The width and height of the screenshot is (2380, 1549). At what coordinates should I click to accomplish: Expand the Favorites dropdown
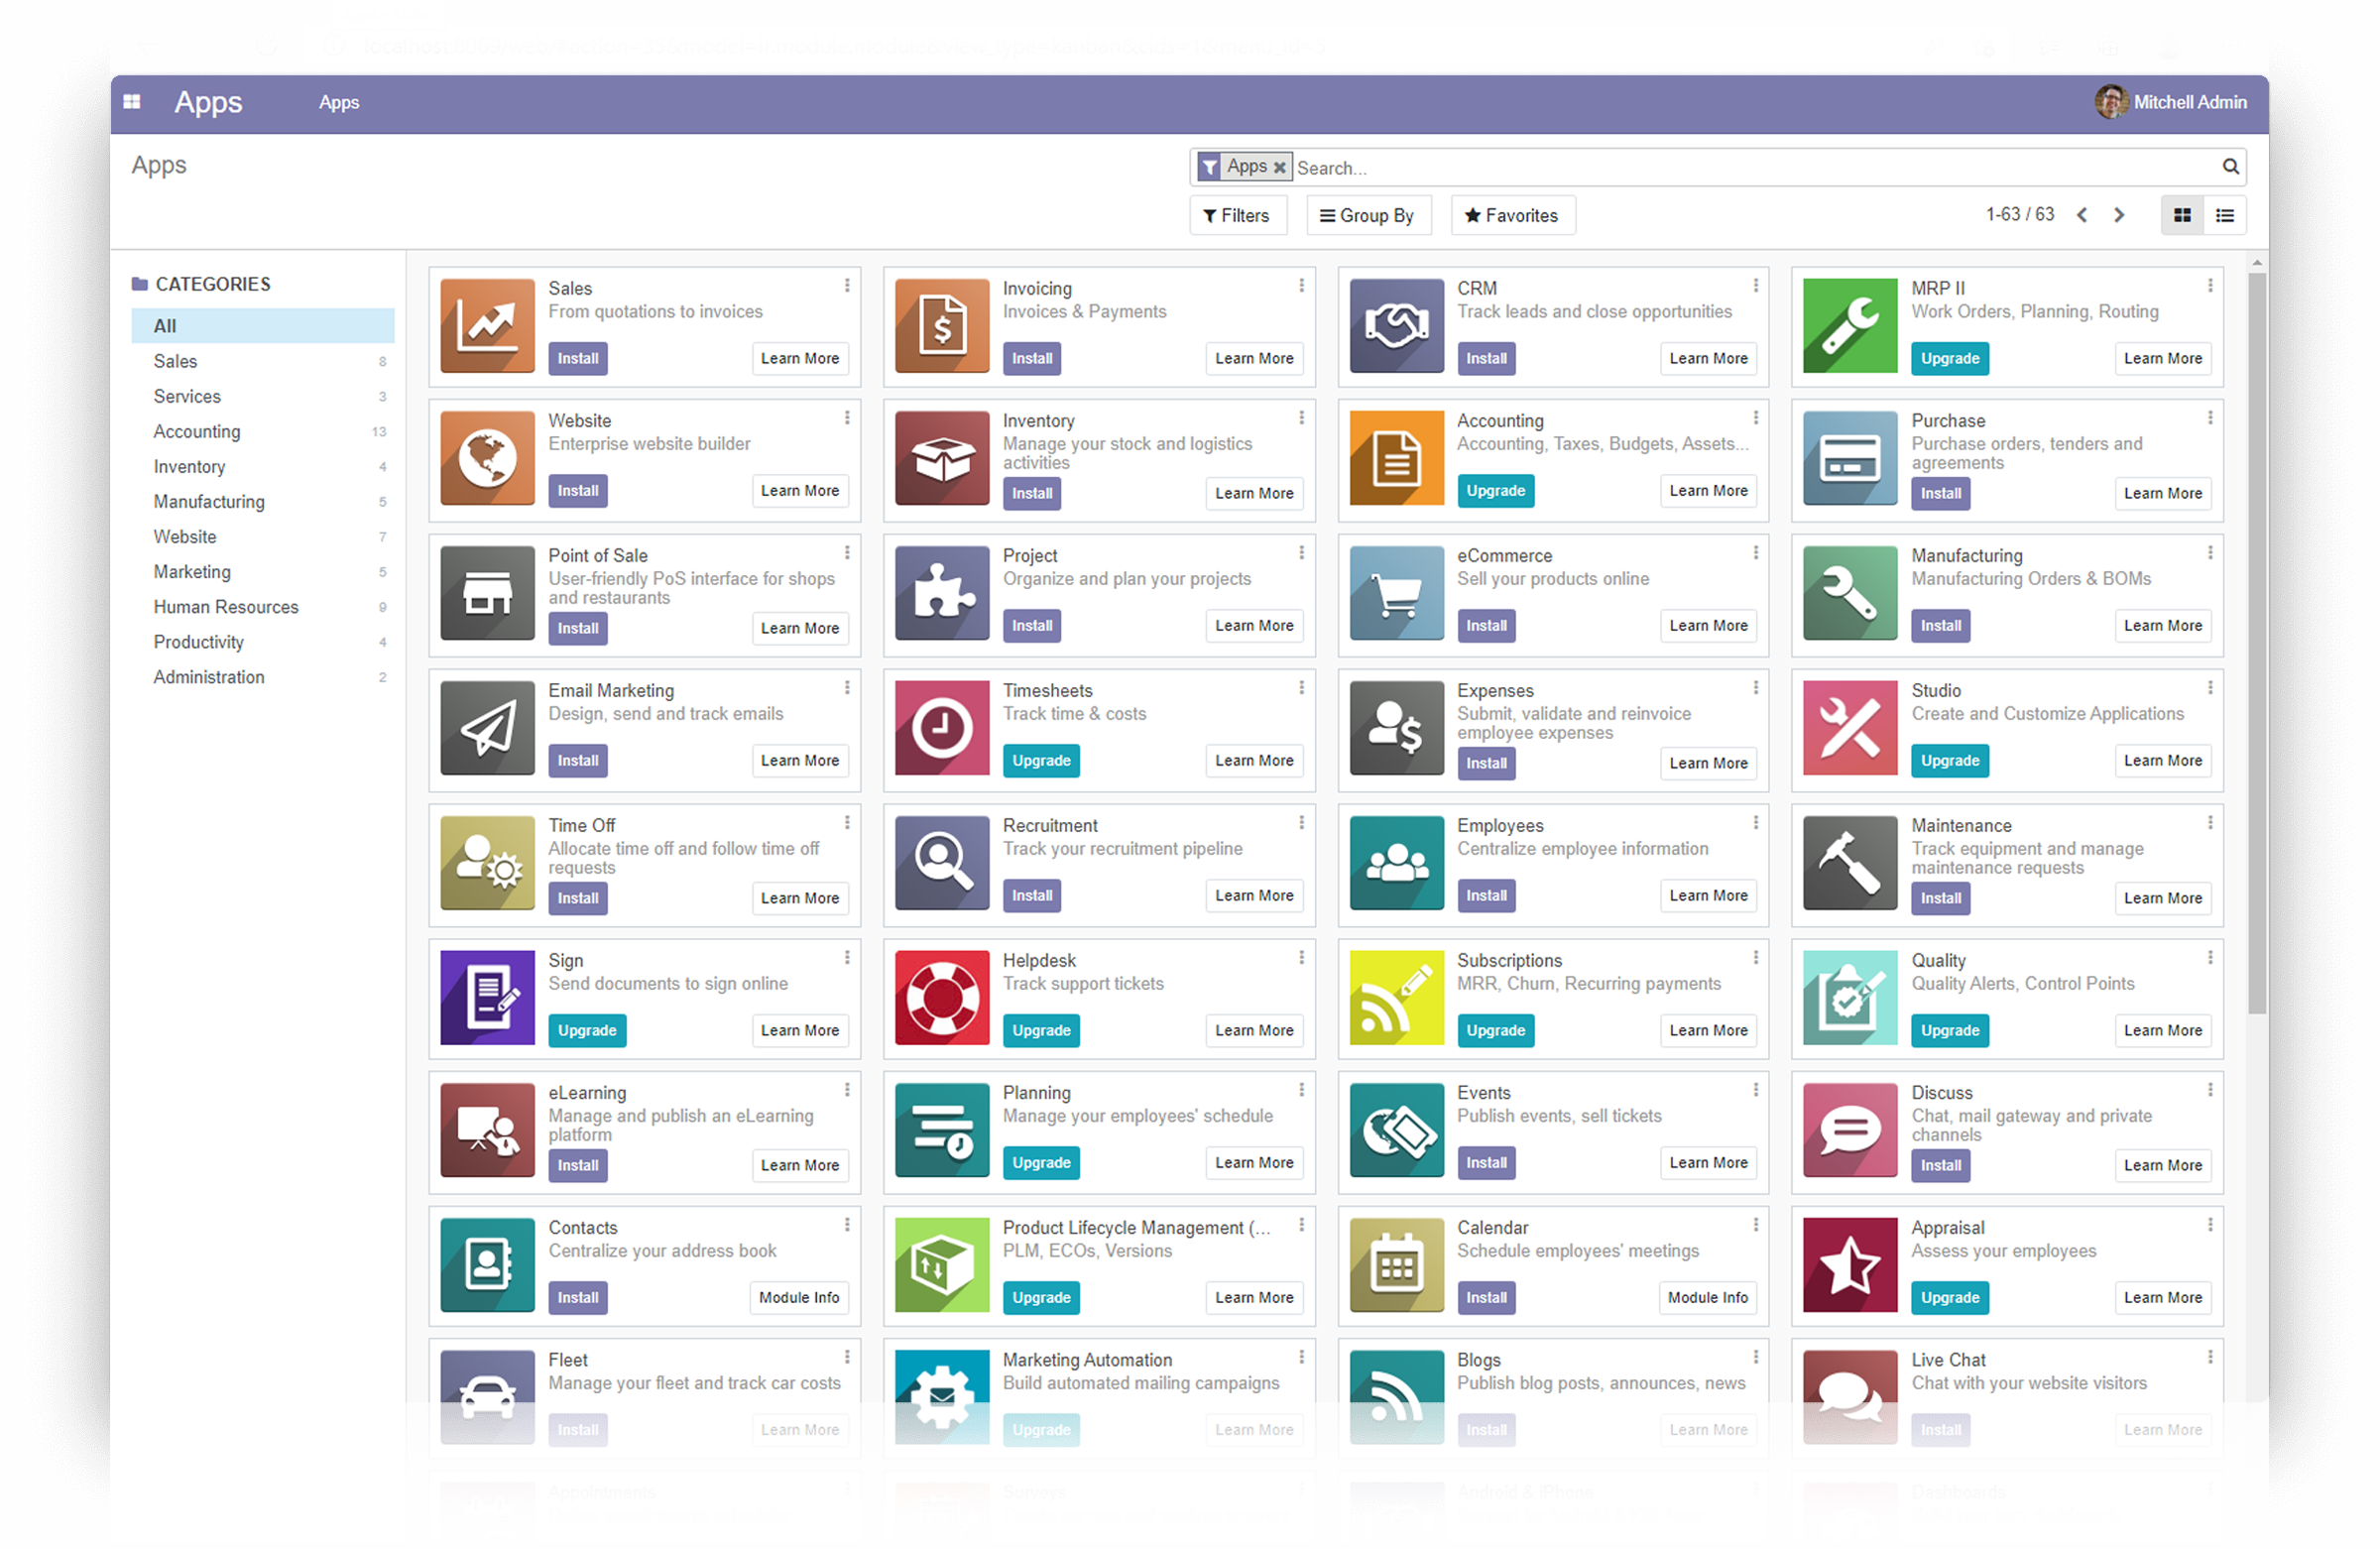[x=1512, y=214]
